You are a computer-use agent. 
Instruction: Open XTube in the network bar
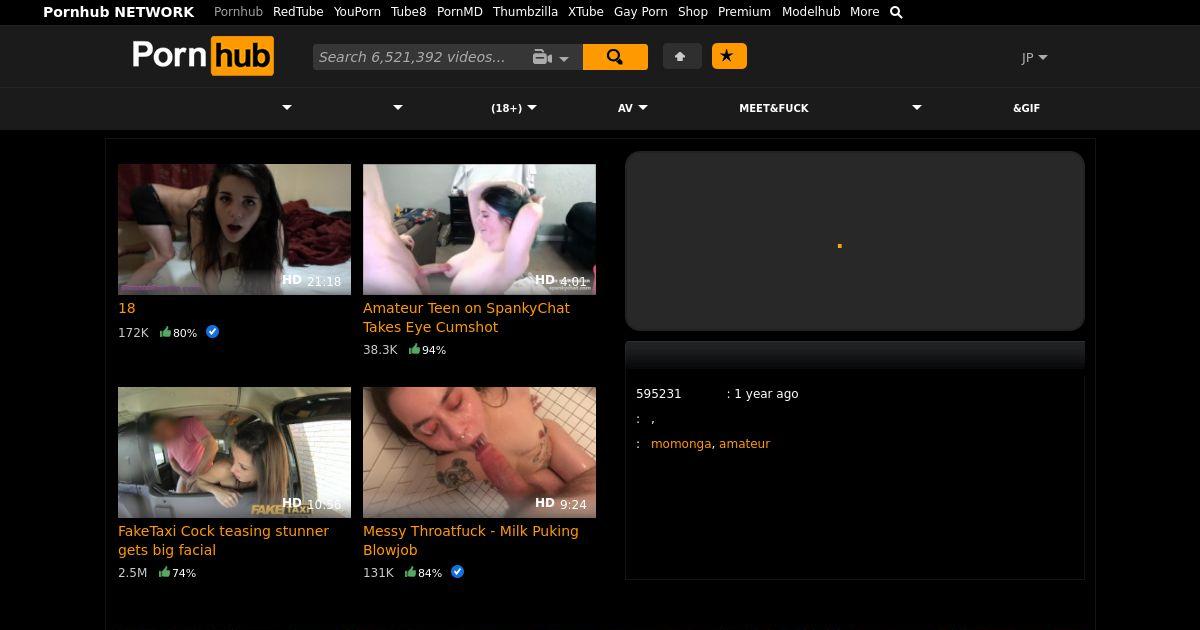[586, 12]
